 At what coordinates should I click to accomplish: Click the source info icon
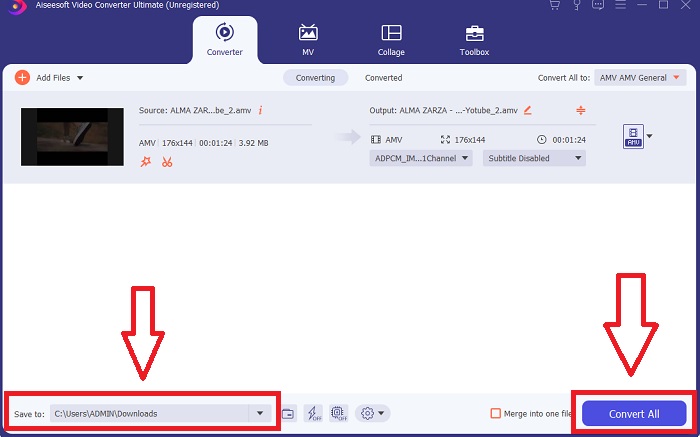(x=261, y=110)
